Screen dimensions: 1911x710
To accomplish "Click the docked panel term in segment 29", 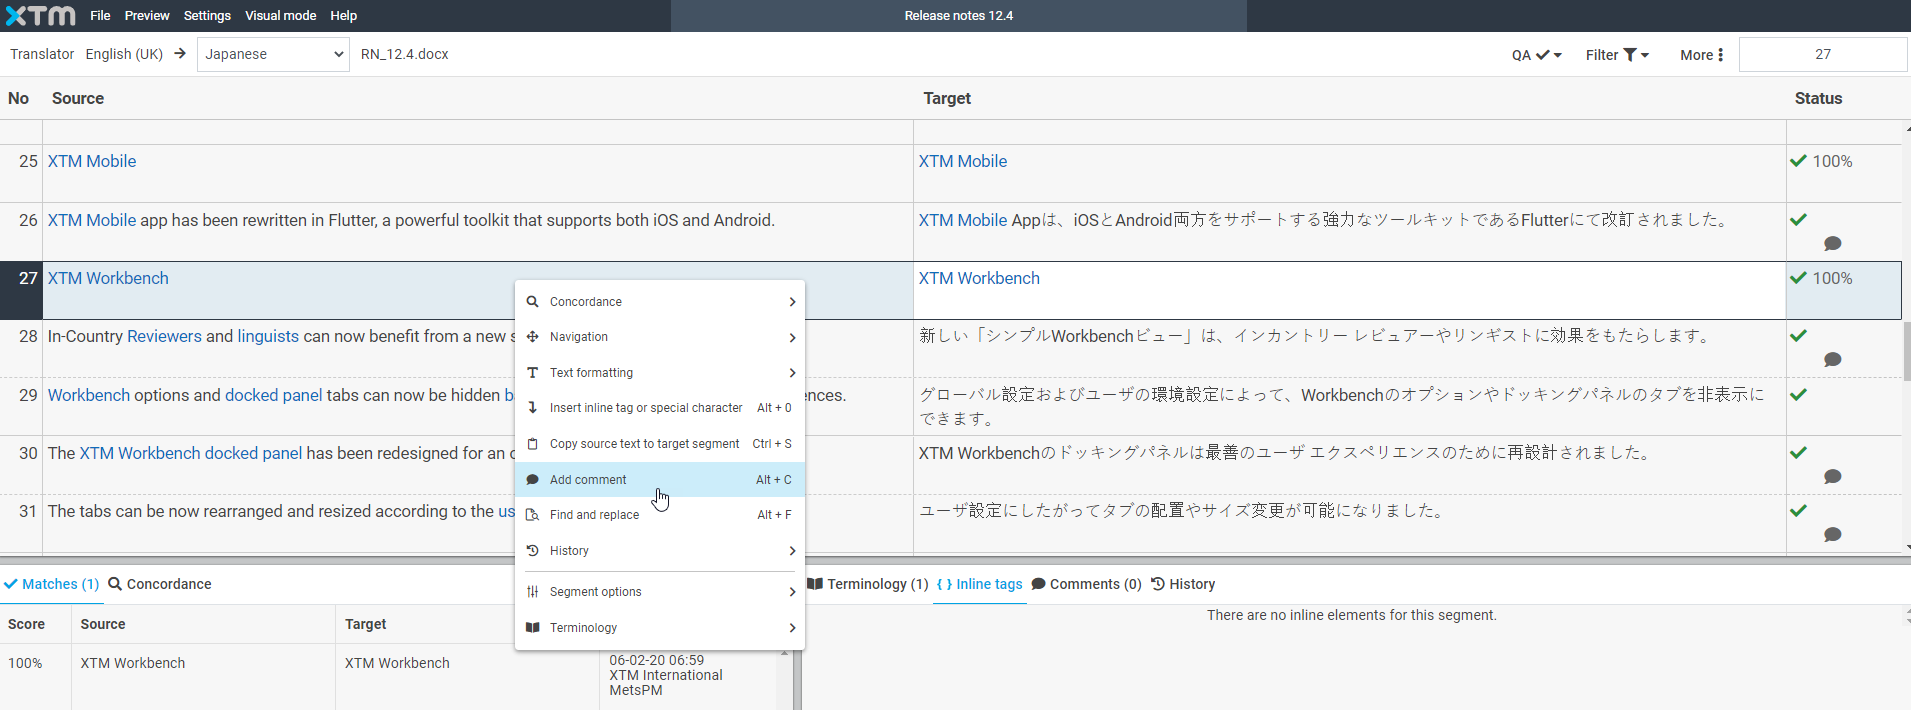I will pyautogui.click(x=274, y=395).
